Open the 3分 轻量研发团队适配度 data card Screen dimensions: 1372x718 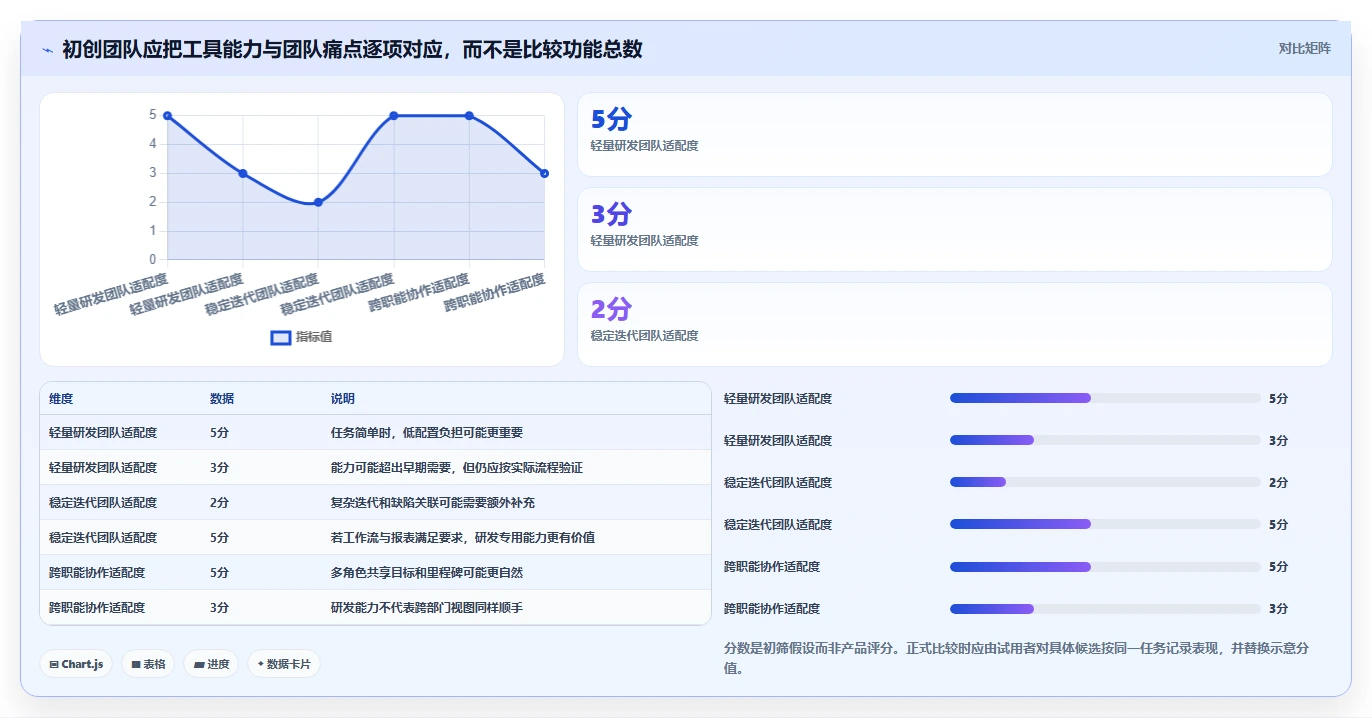pos(954,230)
